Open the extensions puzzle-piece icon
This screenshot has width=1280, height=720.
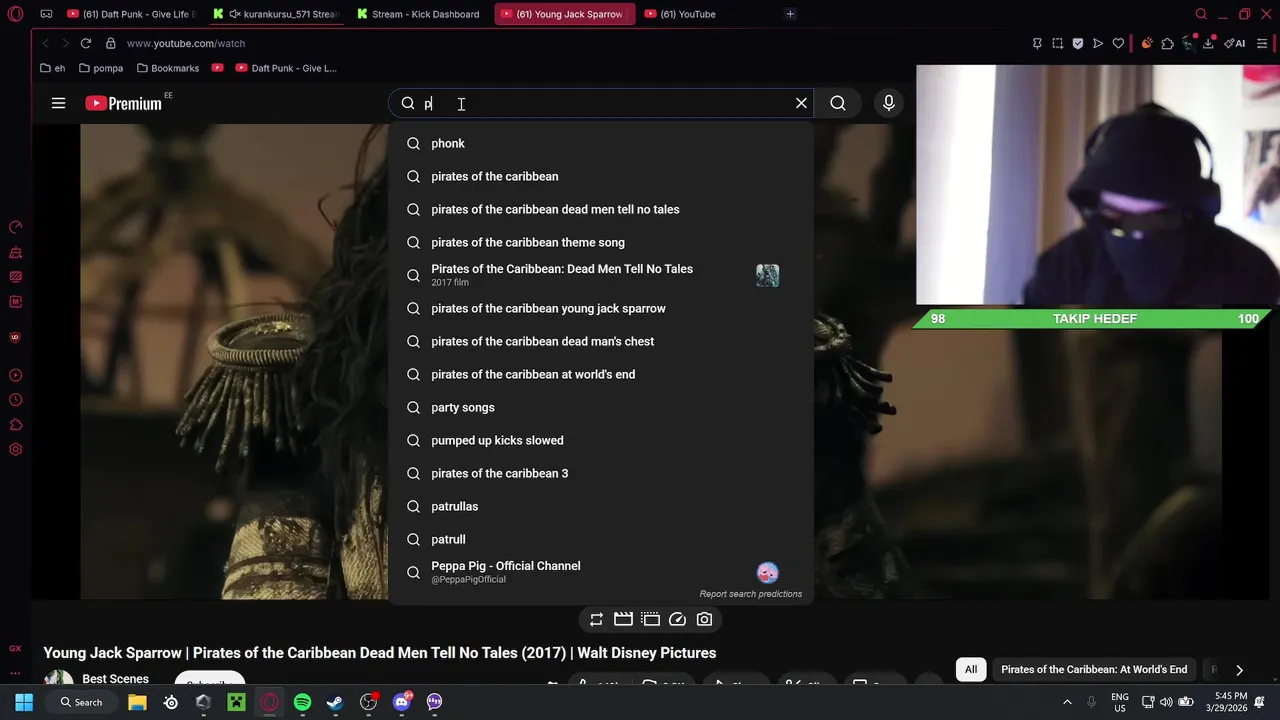(x=1167, y=43)
